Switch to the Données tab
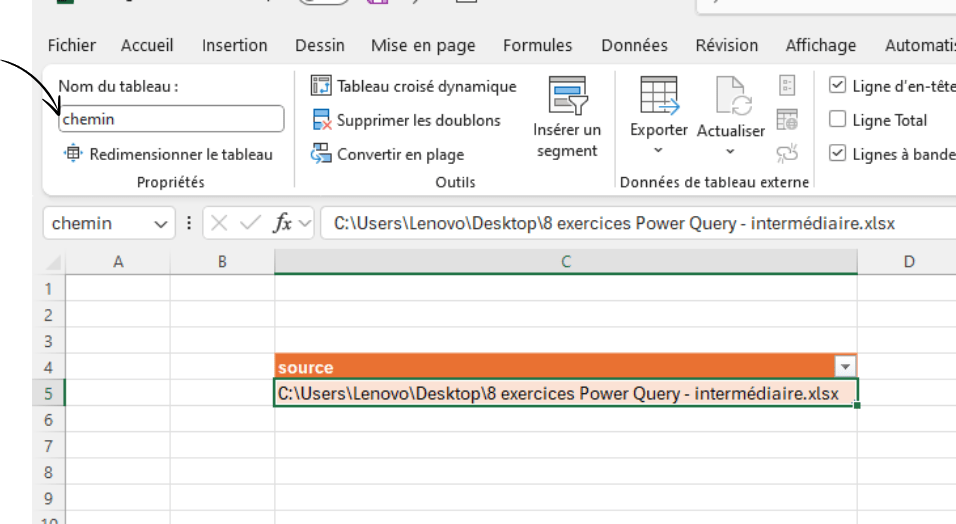This screenshot has height=524, width=956. [x=634, y=45]
